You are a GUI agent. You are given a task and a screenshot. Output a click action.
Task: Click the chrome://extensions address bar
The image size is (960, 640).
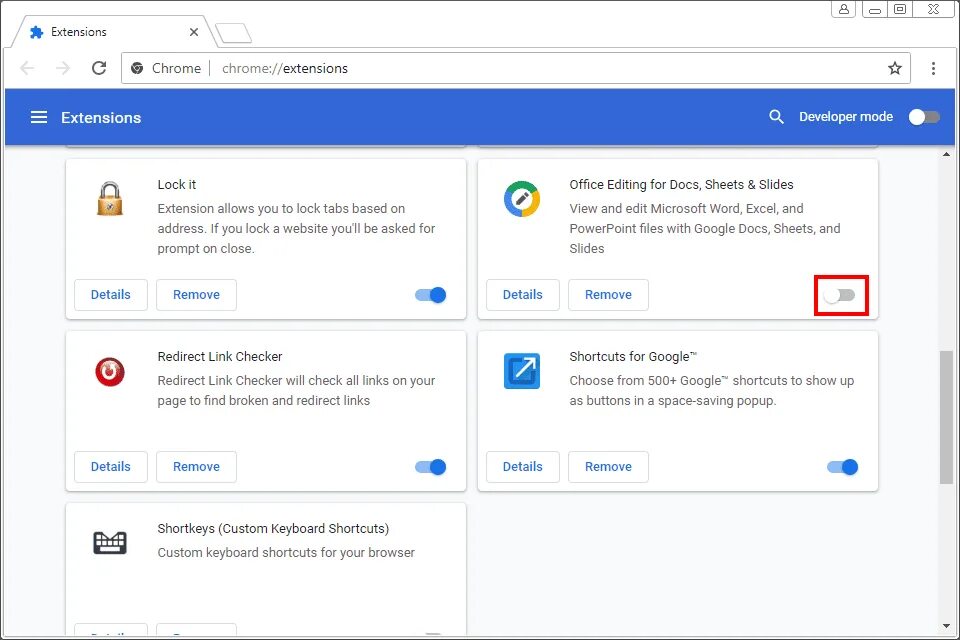click(x=500, y=68)
